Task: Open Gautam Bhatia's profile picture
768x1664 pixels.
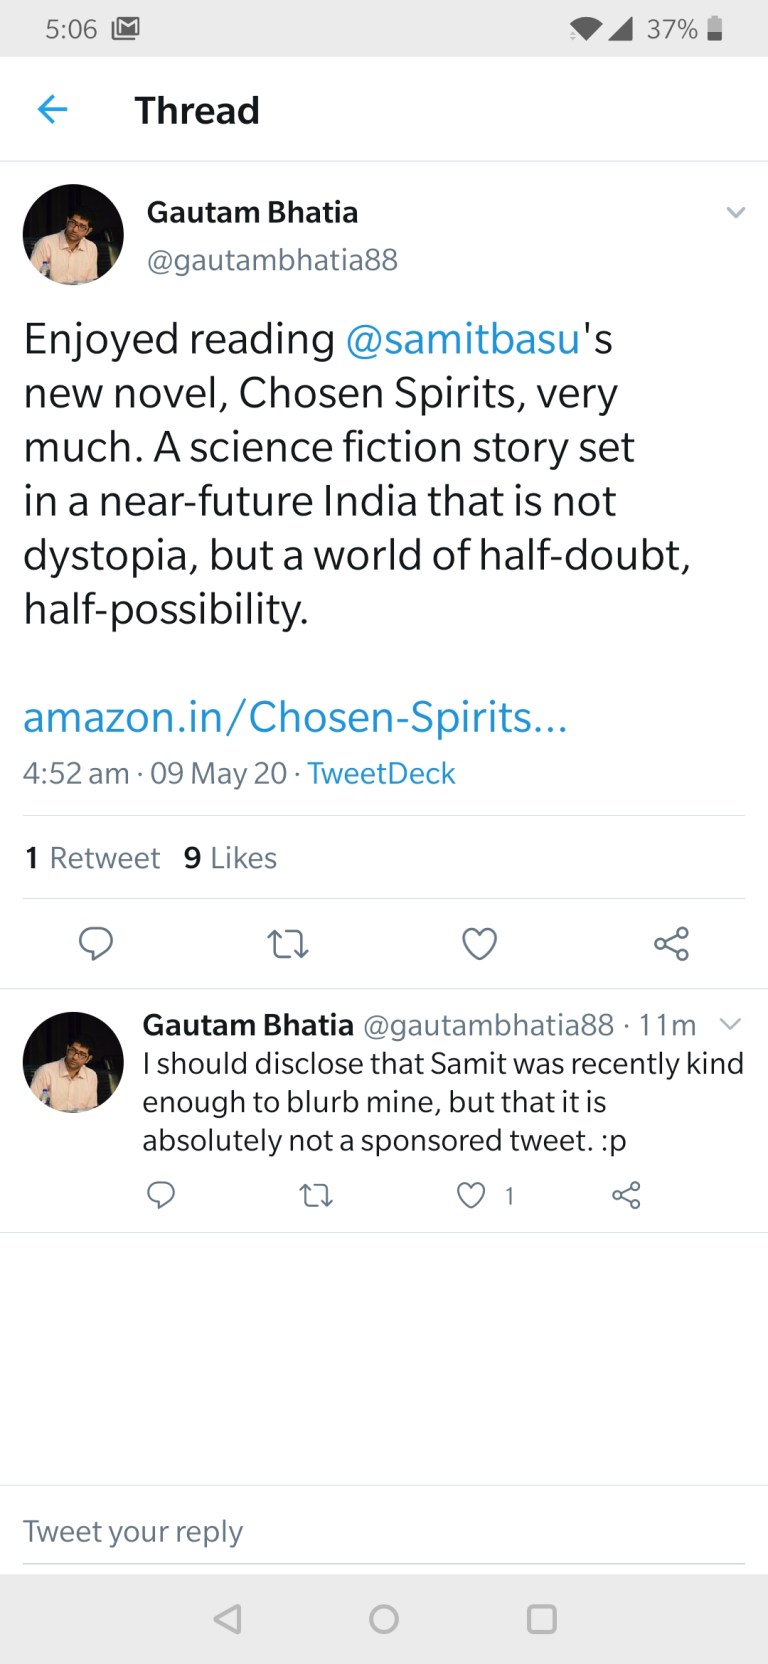Action: point(72,234)
